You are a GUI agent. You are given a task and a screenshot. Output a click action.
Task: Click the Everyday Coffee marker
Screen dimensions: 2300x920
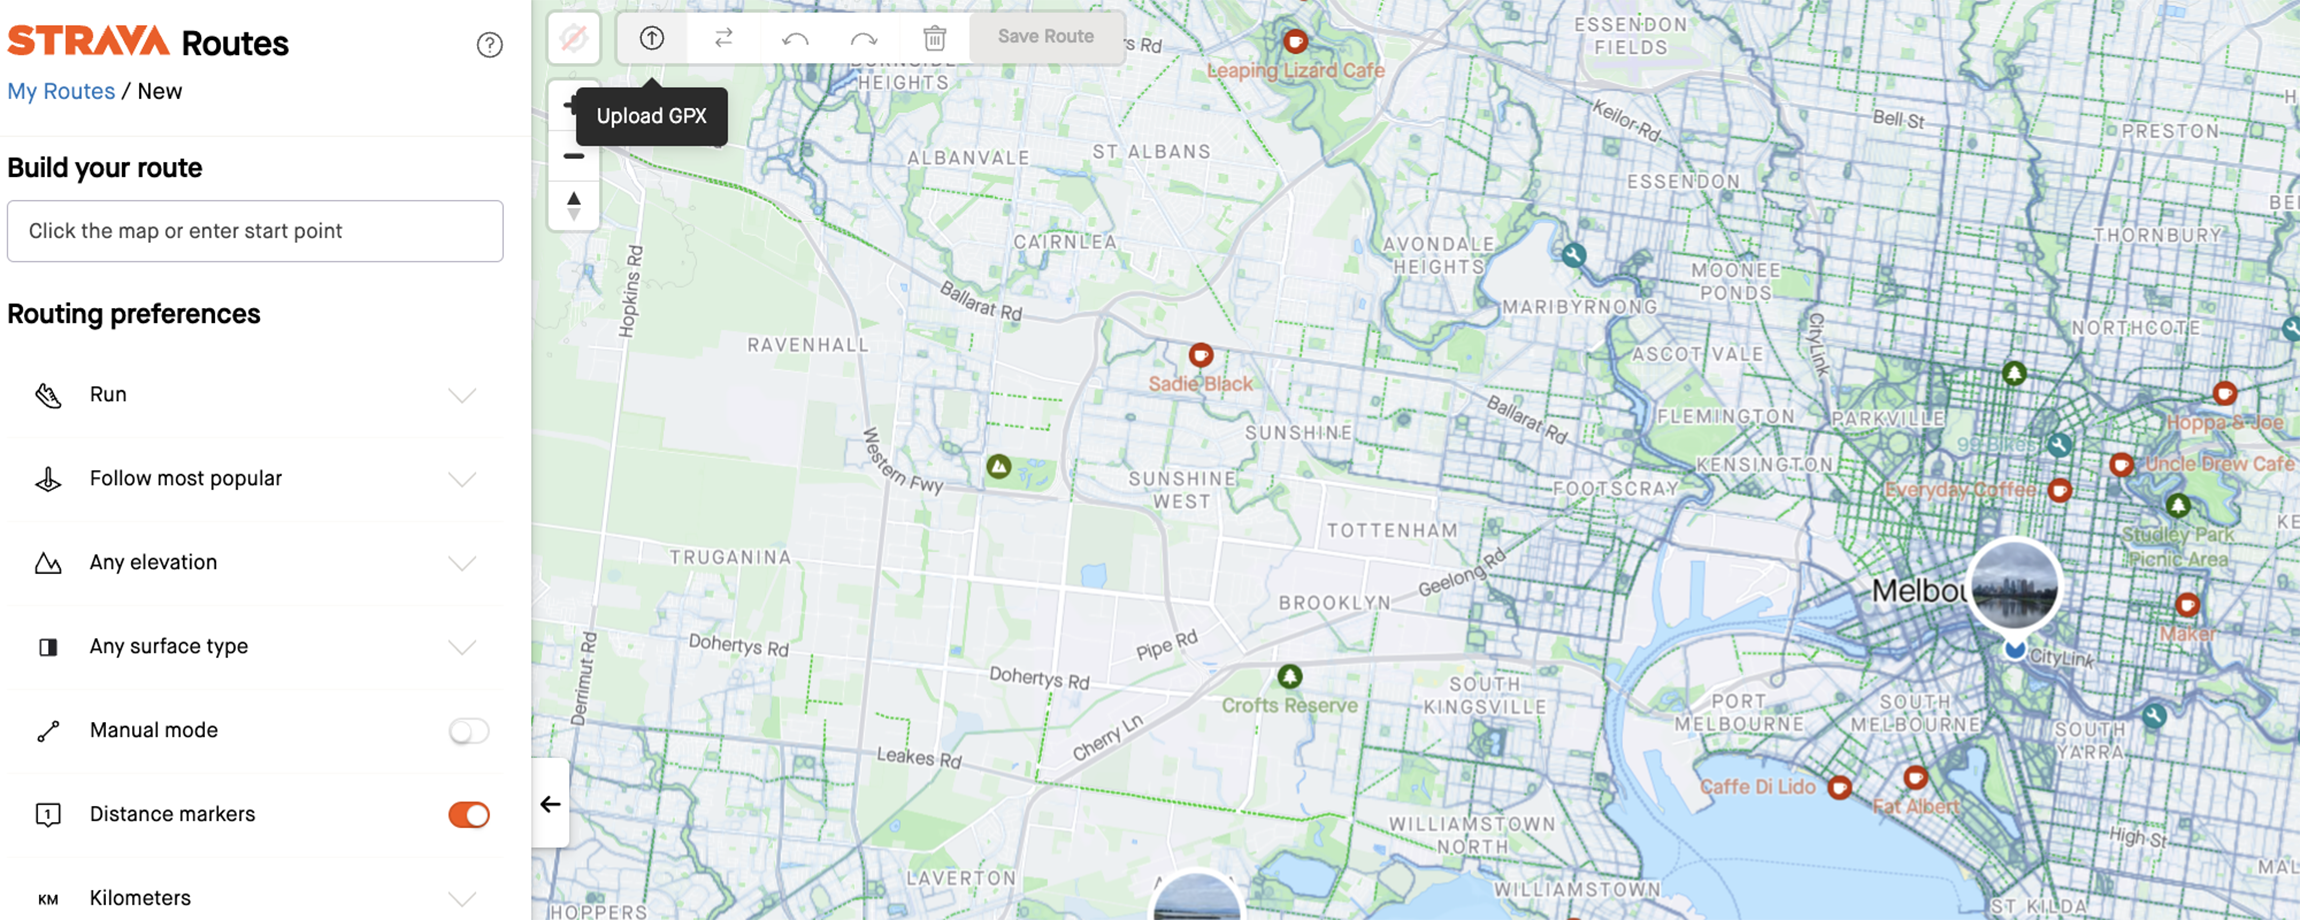[2059, 490]
